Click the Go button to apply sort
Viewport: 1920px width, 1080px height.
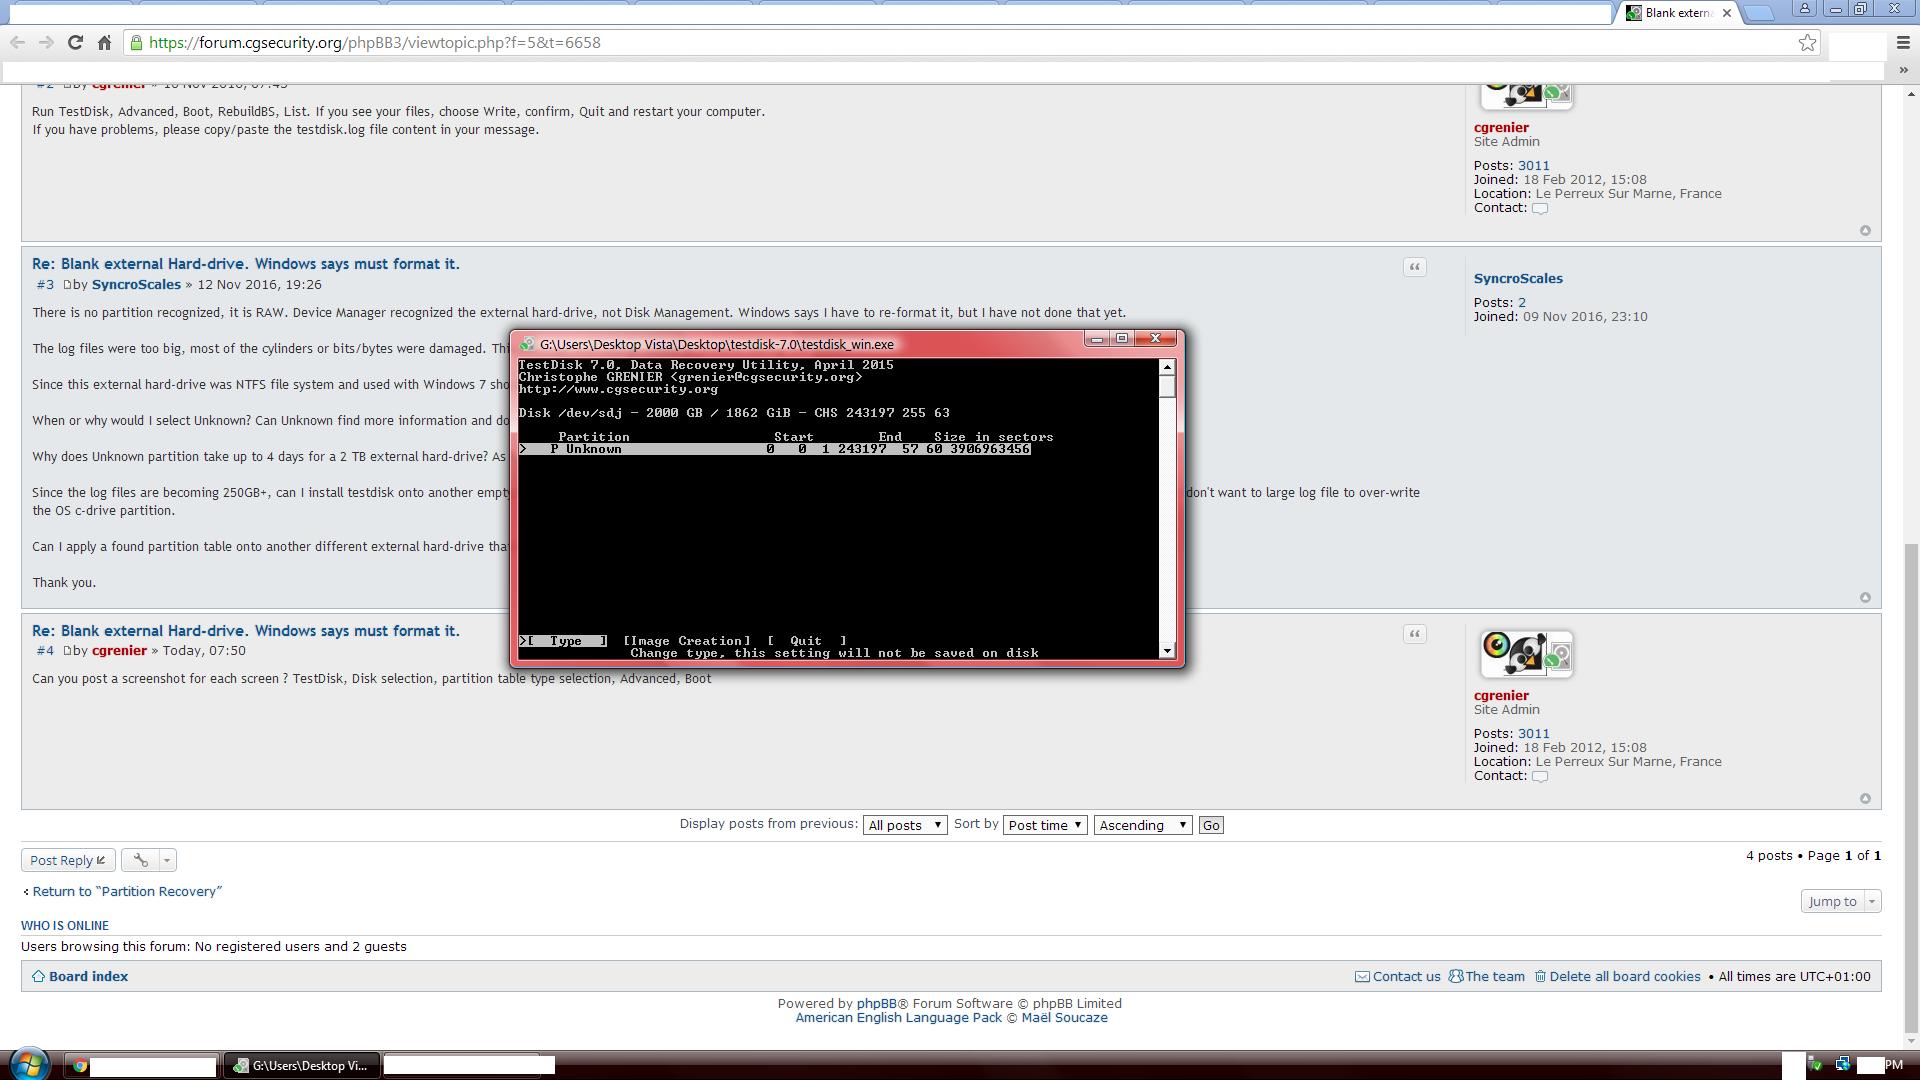pos(1211,824)
